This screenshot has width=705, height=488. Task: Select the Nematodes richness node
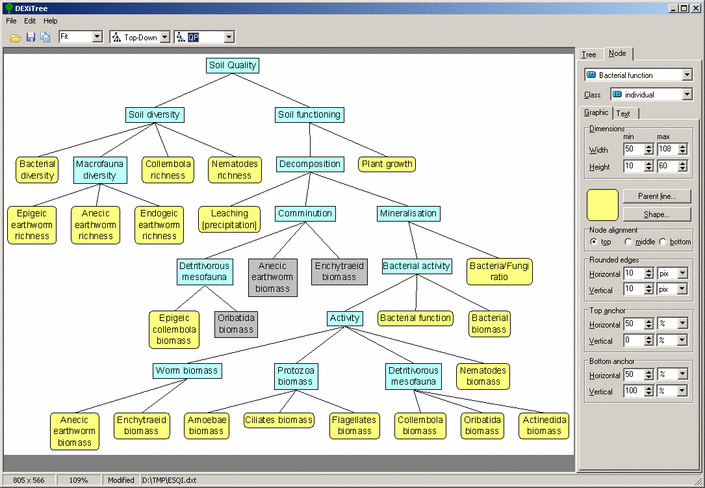(235, 170)
